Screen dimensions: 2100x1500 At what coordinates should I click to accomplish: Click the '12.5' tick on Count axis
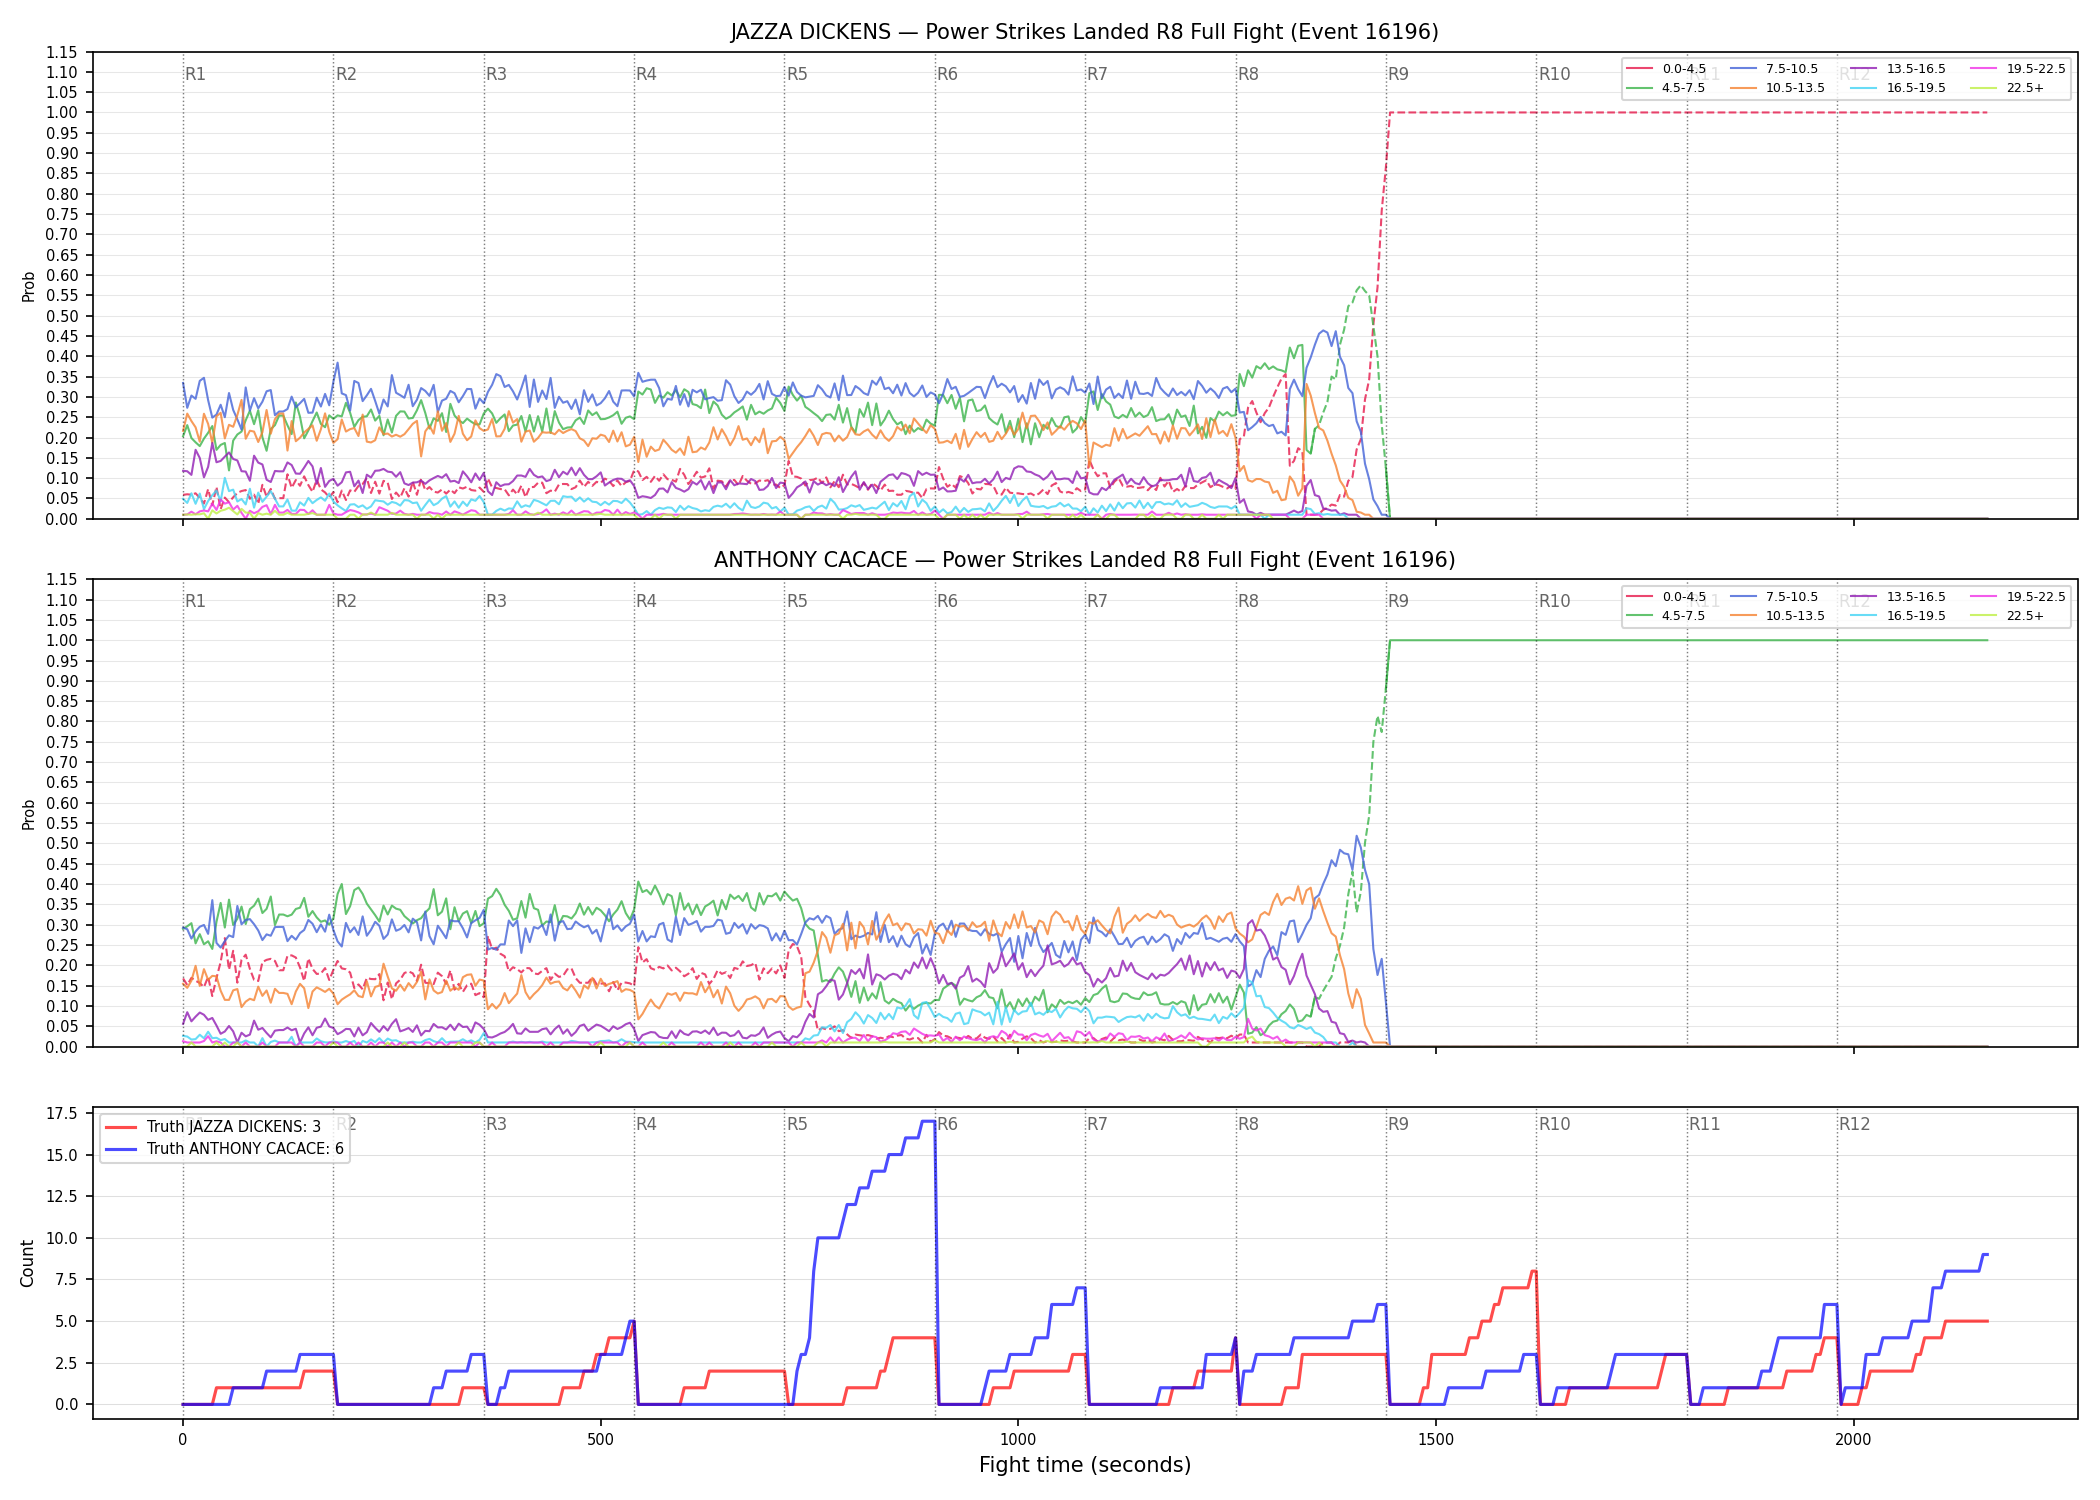click(62, 1197)
